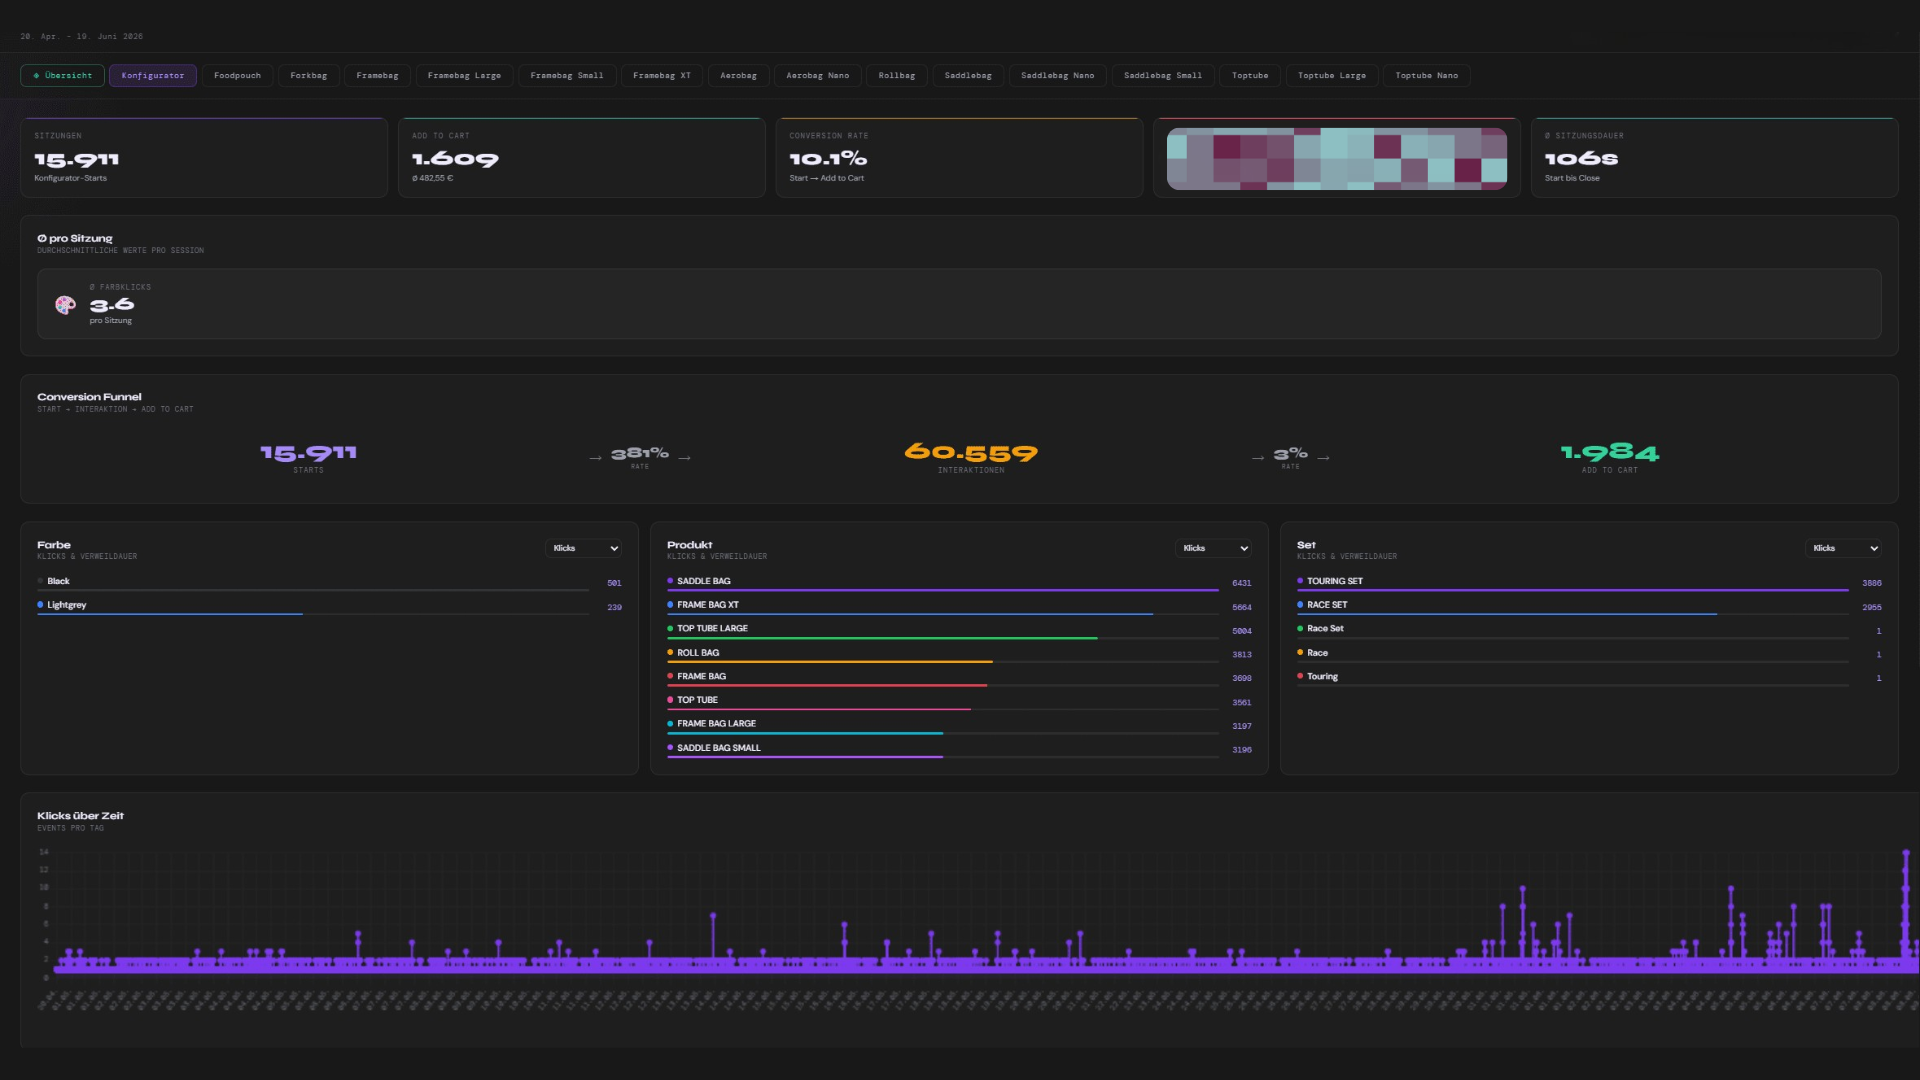The width and height of the screenshot is (1920, 1080).
Task: Click the purple dot next to SADDLE BAG
Action: (x=670, y=581)
